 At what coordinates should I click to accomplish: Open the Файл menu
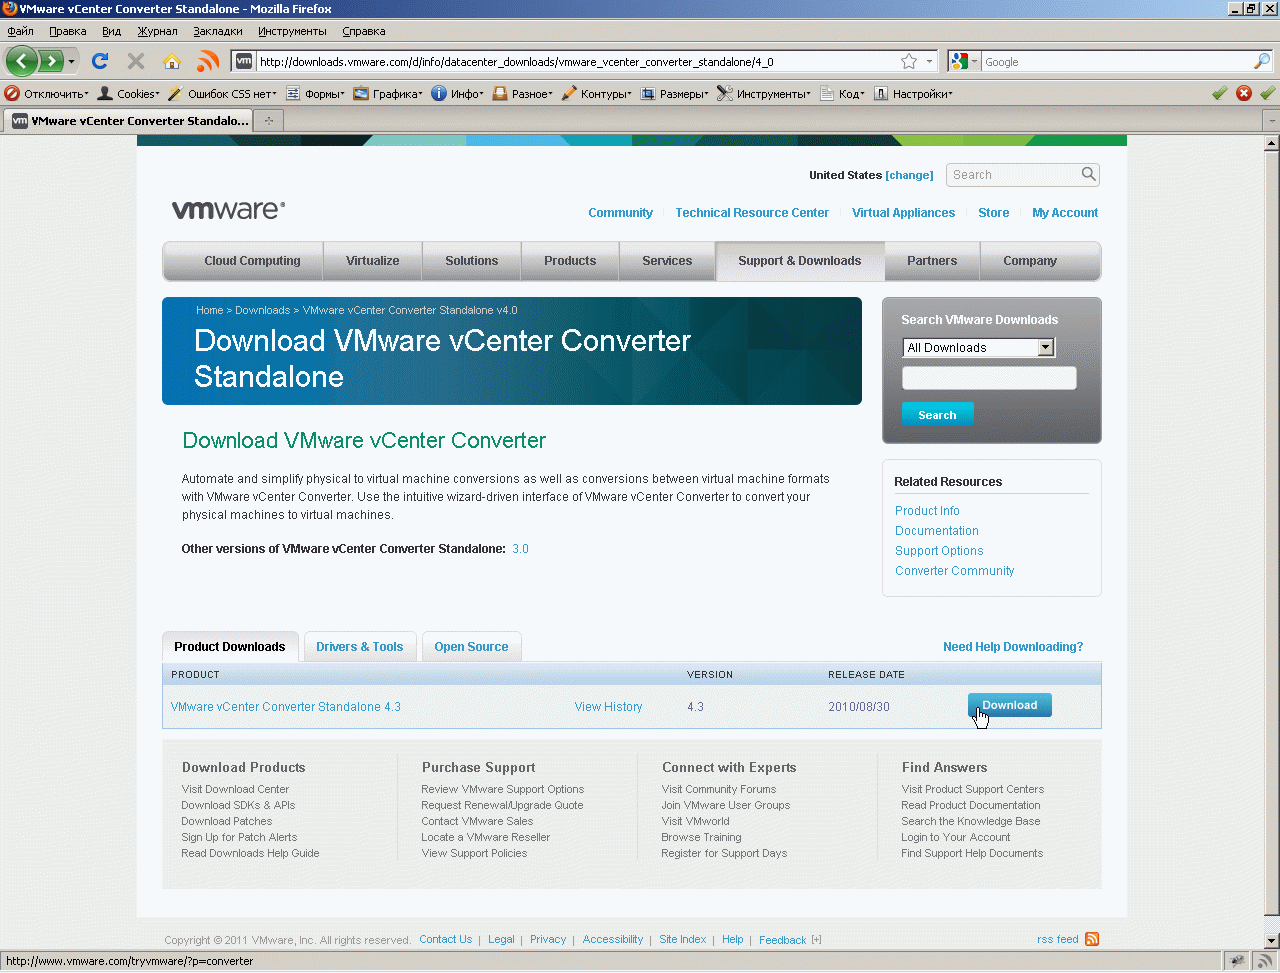point(20,31)
